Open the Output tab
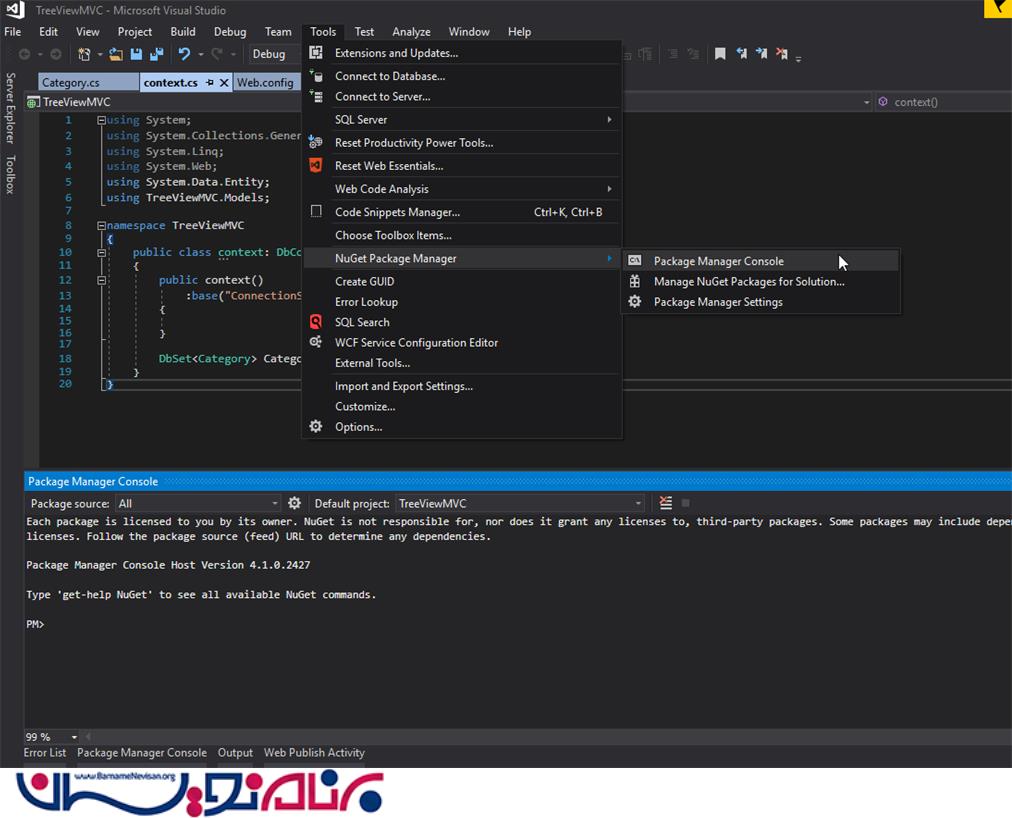The image size is (1012, 818). (235, 753)
